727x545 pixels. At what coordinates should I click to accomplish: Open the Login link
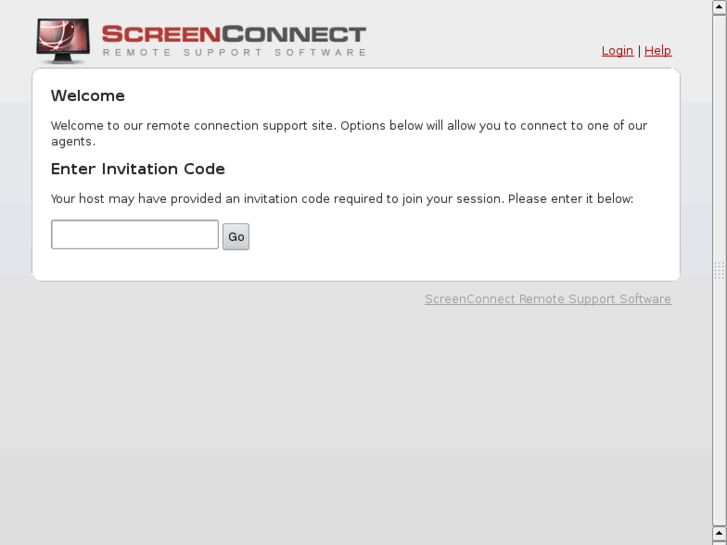pyautogui.click(x=617, y=51)
